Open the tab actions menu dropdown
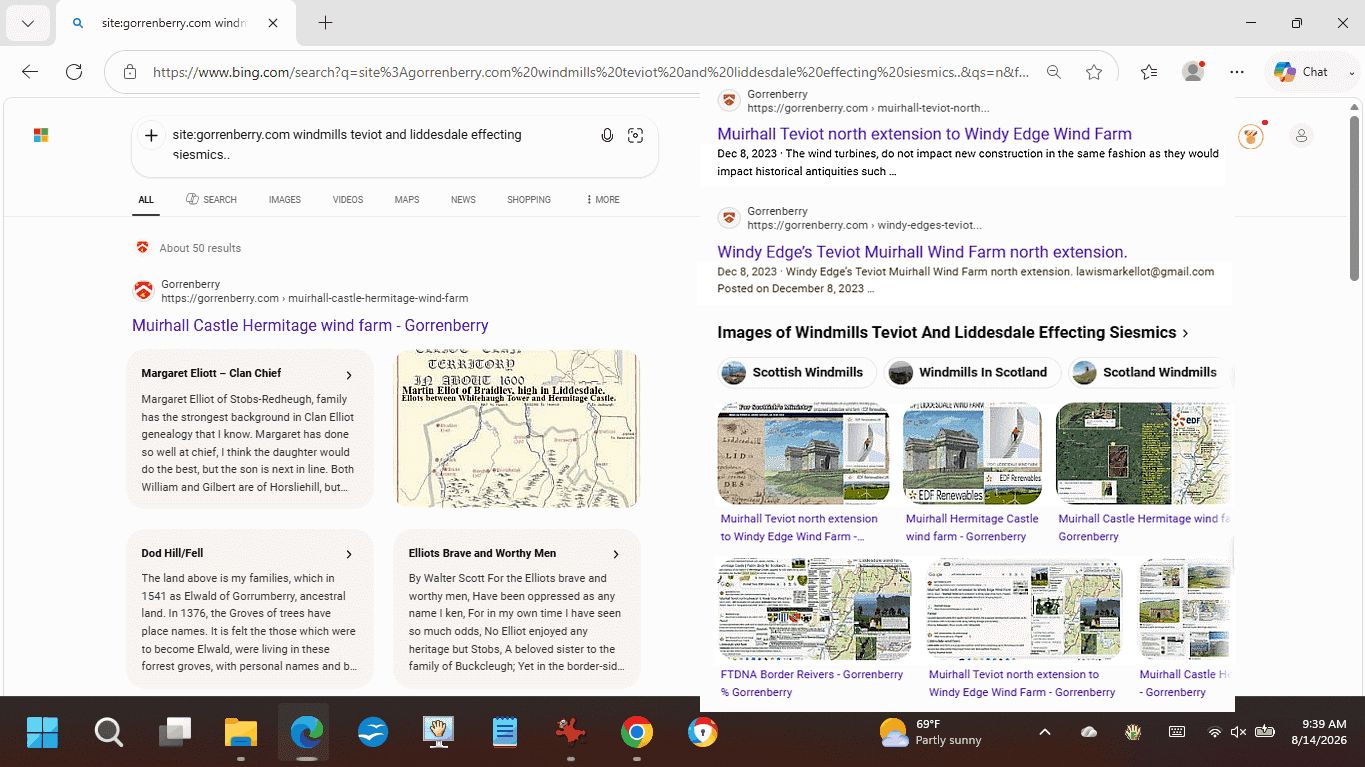The image size is (1365, 767). [x=27, y=23]
